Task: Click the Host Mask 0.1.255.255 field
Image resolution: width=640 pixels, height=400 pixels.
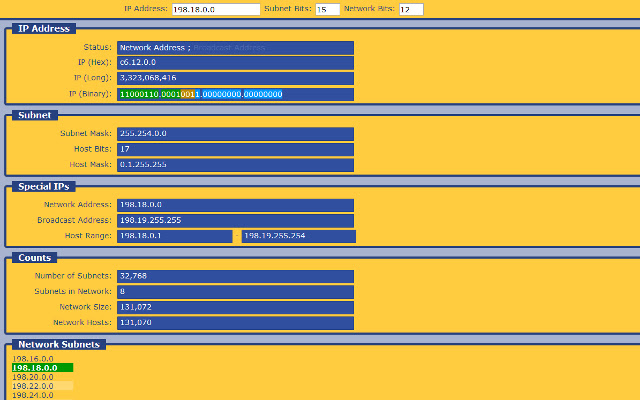Action: coord(235,165)
